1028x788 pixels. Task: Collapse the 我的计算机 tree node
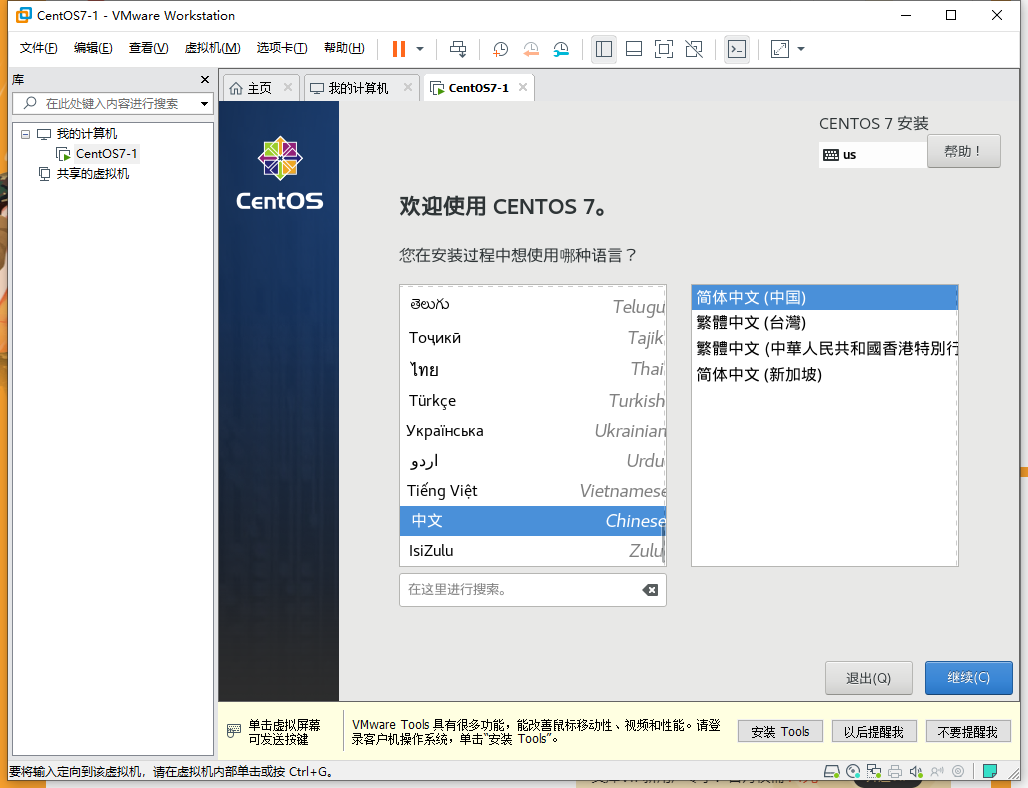click(26, 134)
